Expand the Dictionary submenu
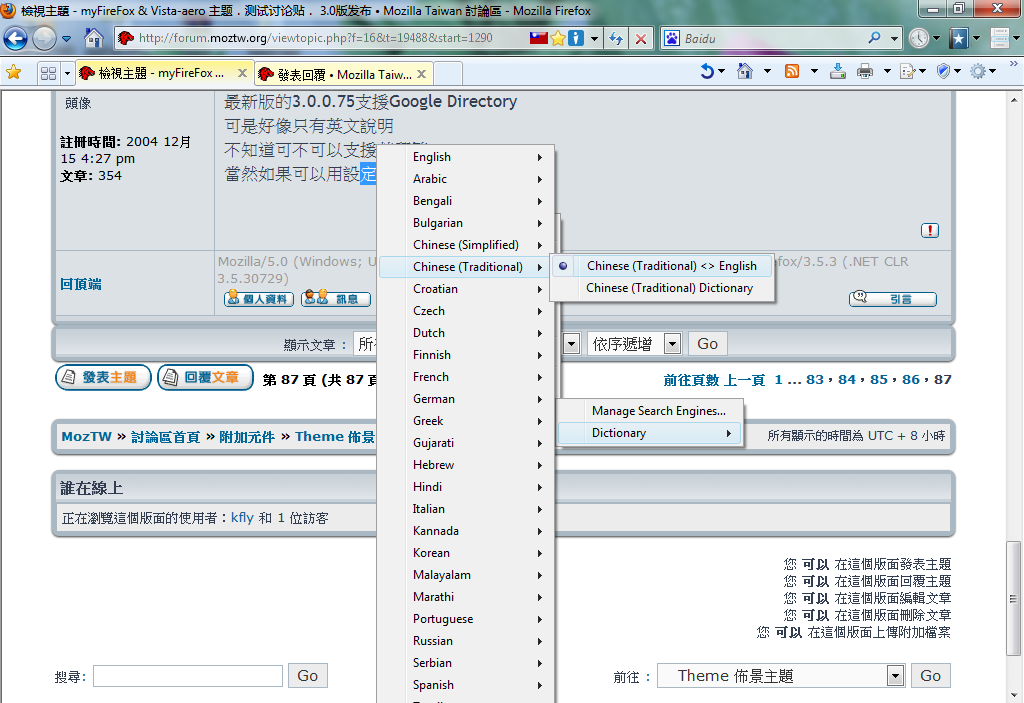 [650, 433]
